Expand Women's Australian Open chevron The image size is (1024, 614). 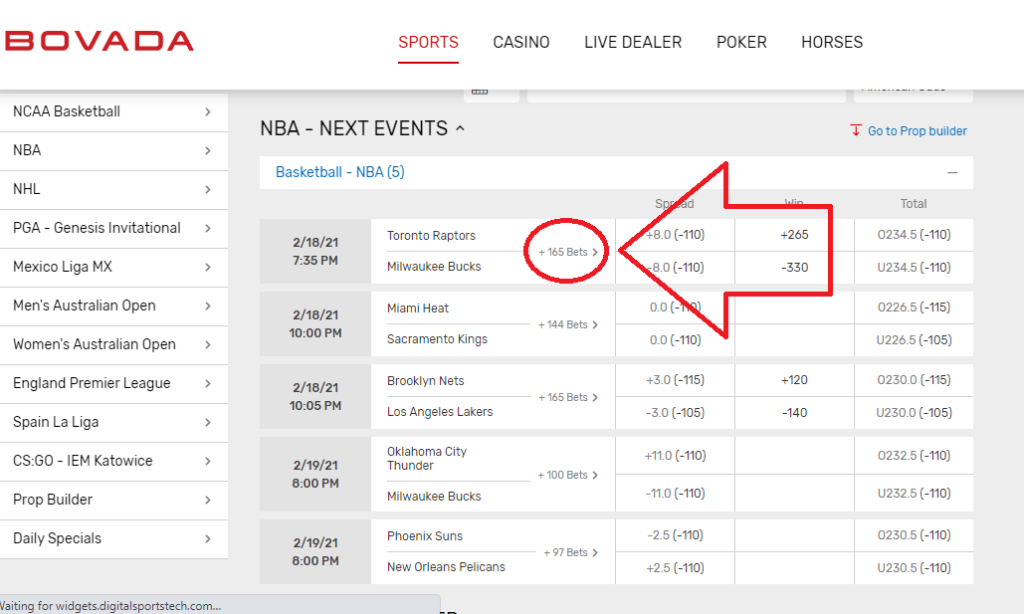pos(208,344)
